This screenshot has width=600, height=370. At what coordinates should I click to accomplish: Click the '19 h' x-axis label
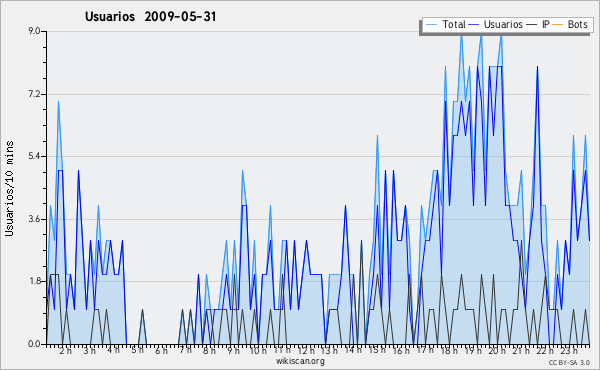pyautogui.click(x=474, y=350)
